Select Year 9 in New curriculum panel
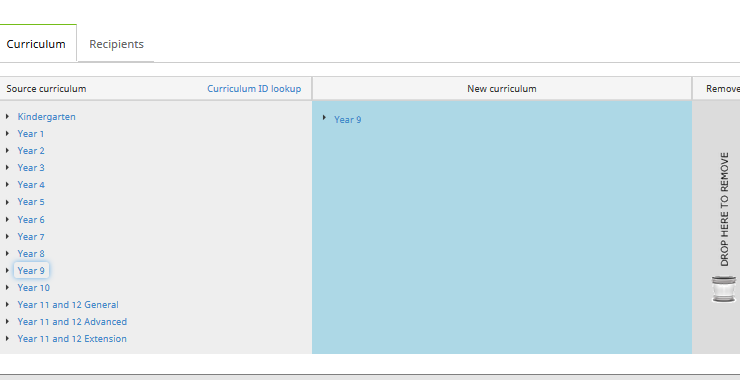This screenshot has height=380, width=740. (x=348, y=119)
